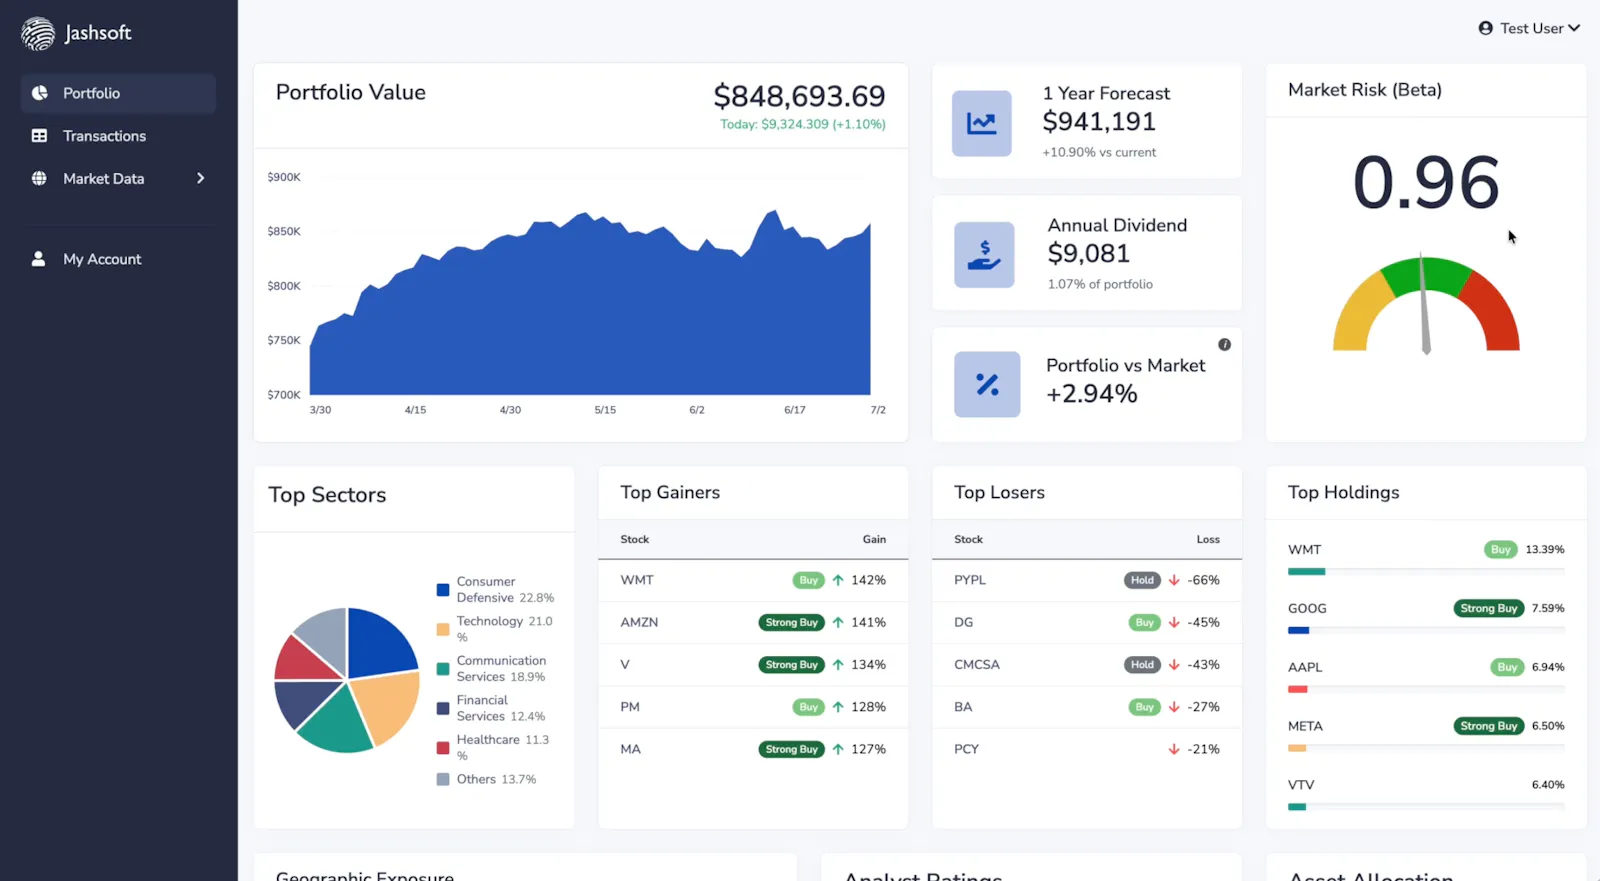Expand the Market Data submenu chevron
The width and height of the screenshot is (1600, 881).
pyautogui.click(x=201, y=178)
